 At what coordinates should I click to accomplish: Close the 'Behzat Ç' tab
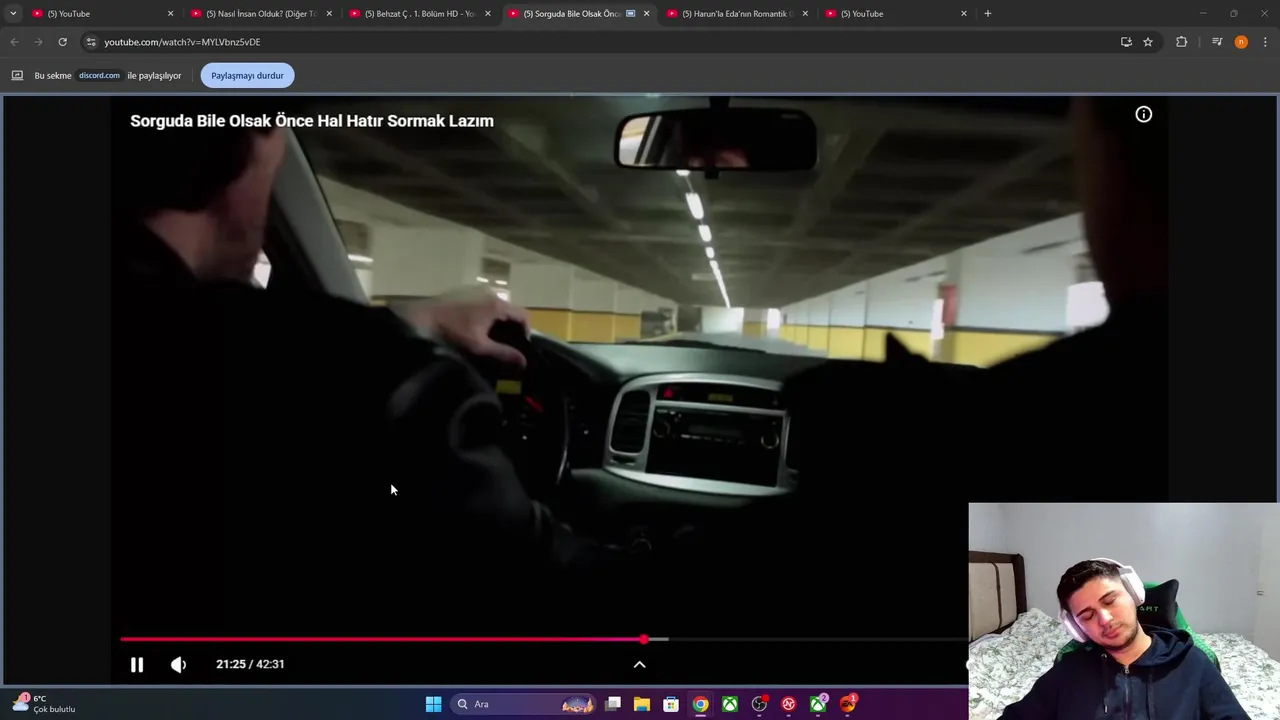click(x=488, y=14)
